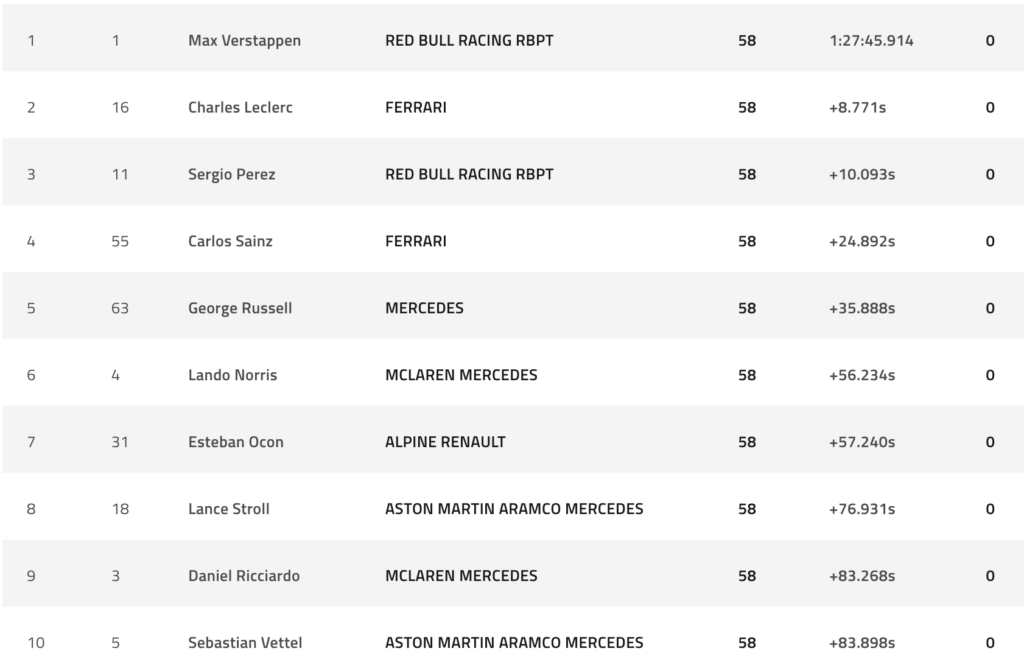
Task: Select FERRARI team in Leclerc row
Action: tap(415, 107)
